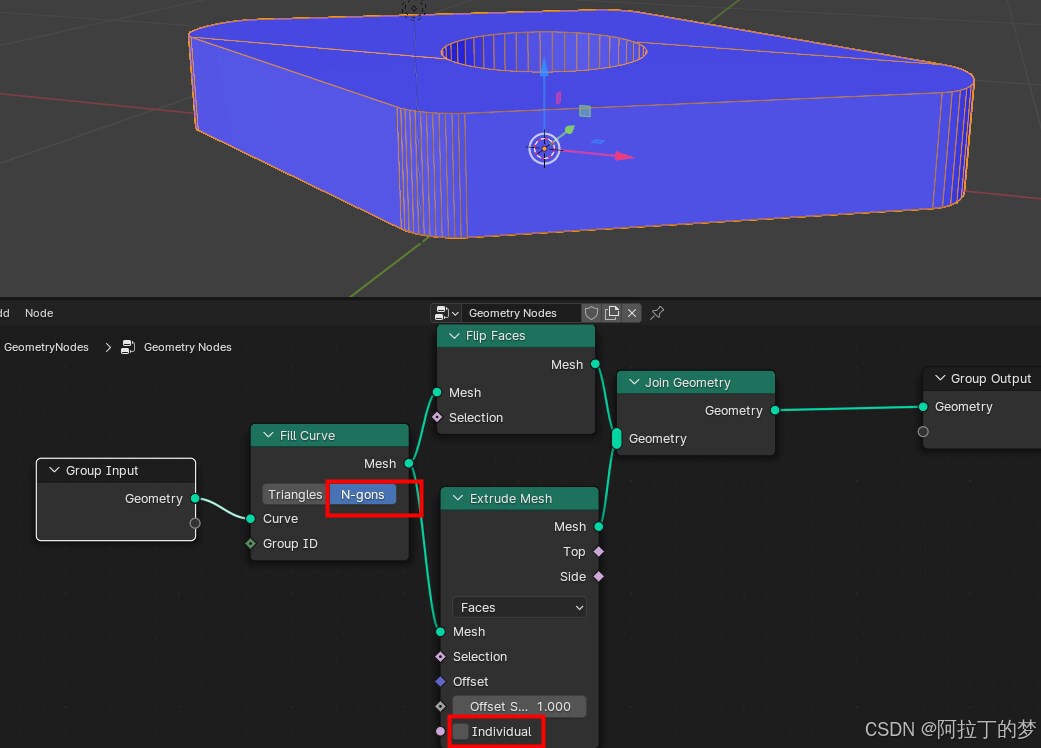Open the Faces mode dropdown
The height and width of the screenshot is (748, 1041).
(519, 608)
